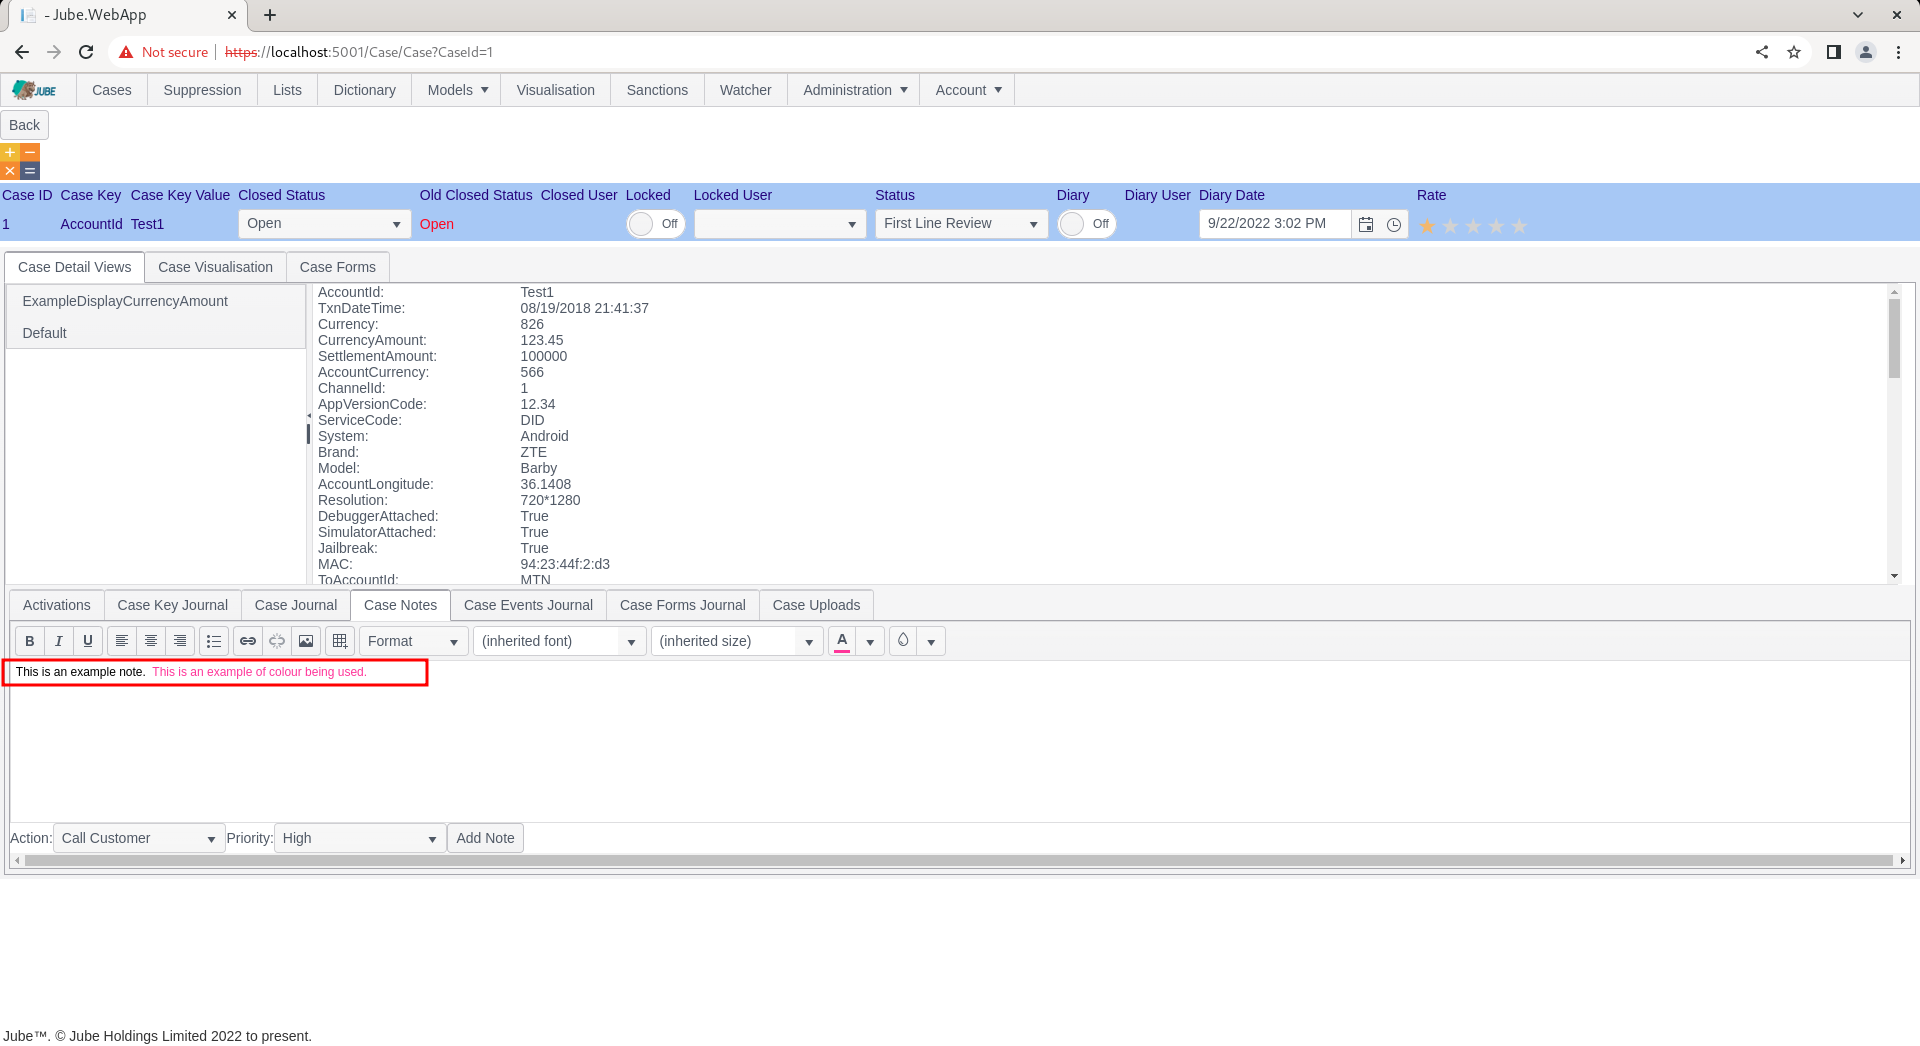Rate the case two stars
The width and height of the screenshot is (1920, 1046).
1450,226
